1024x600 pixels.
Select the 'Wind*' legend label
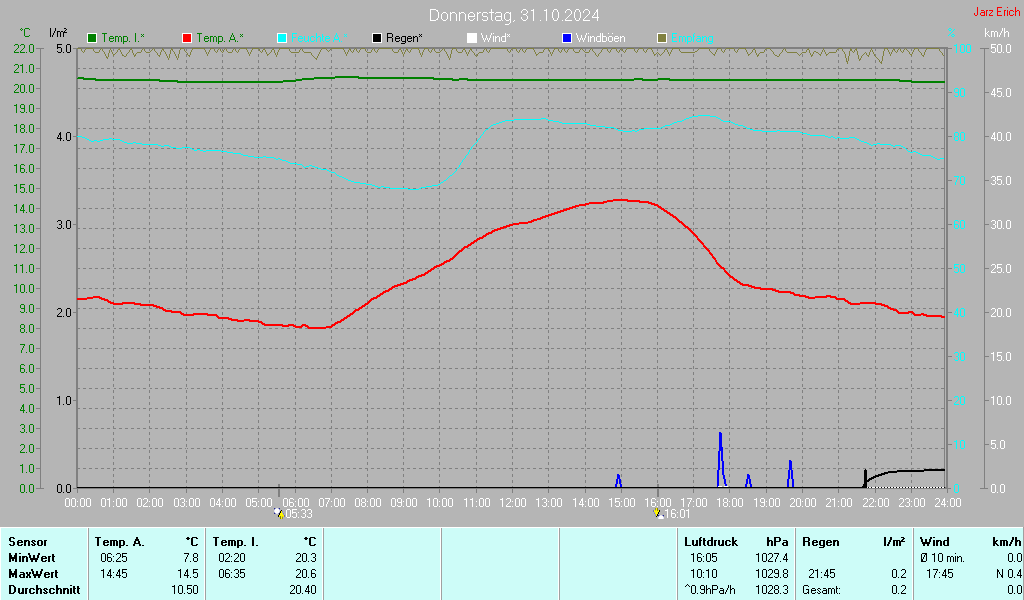click(495, 38)
